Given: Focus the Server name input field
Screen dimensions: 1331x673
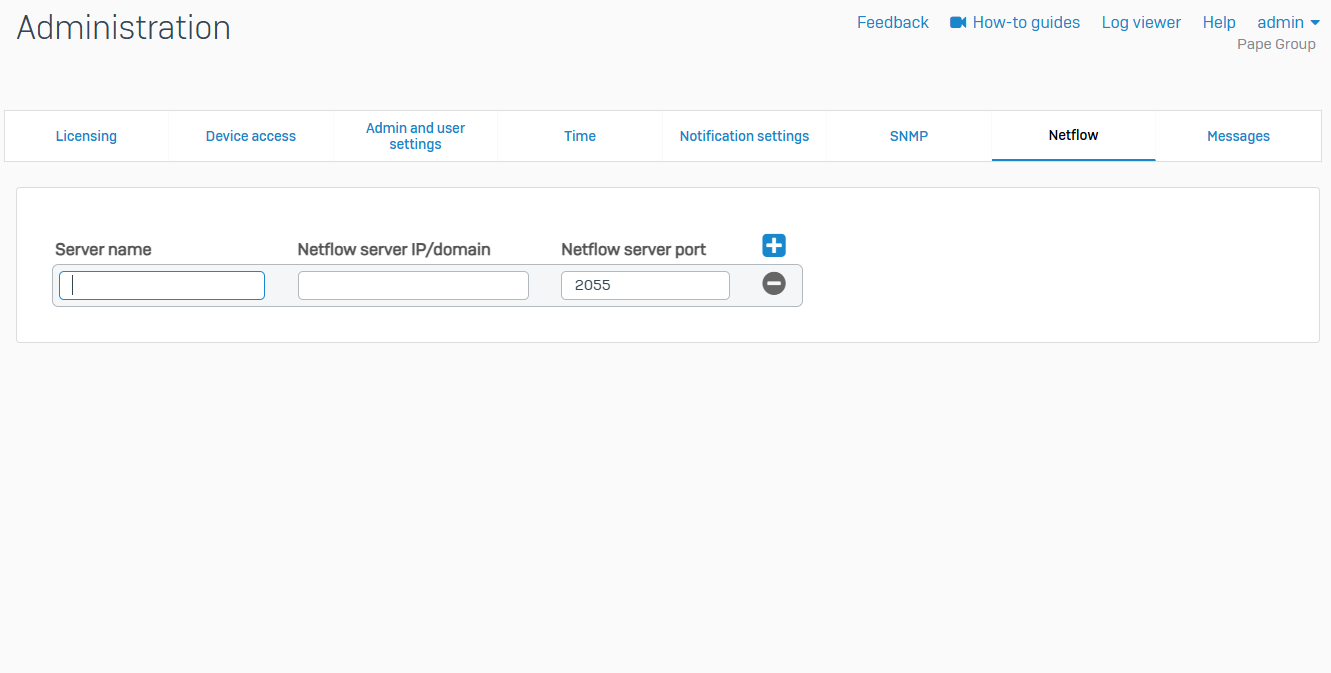Looking at the screenshot, I should (162, 285).
